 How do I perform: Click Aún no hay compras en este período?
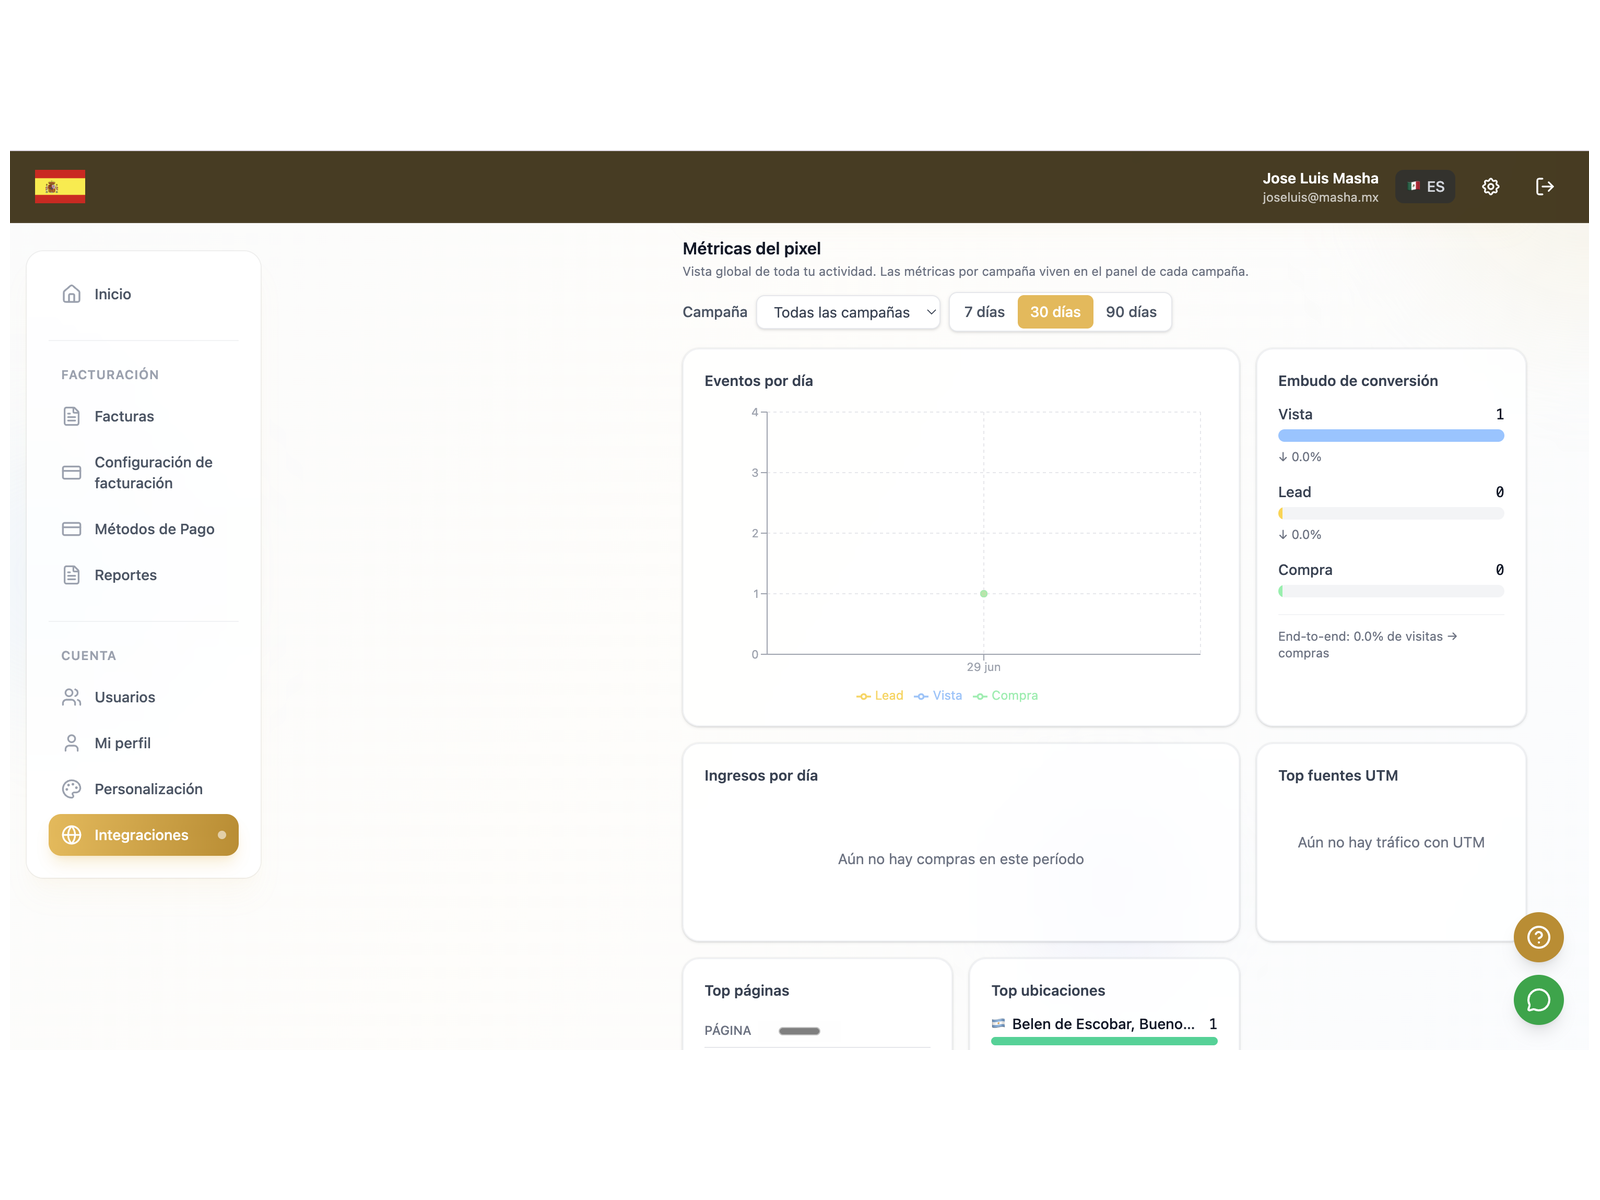tap(960, 859)
